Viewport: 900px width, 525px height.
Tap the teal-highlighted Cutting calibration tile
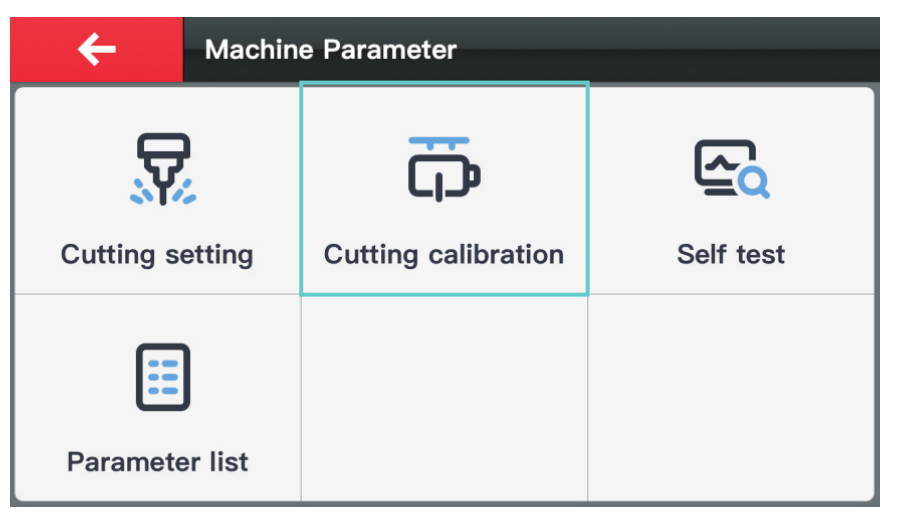pos(444,189)
